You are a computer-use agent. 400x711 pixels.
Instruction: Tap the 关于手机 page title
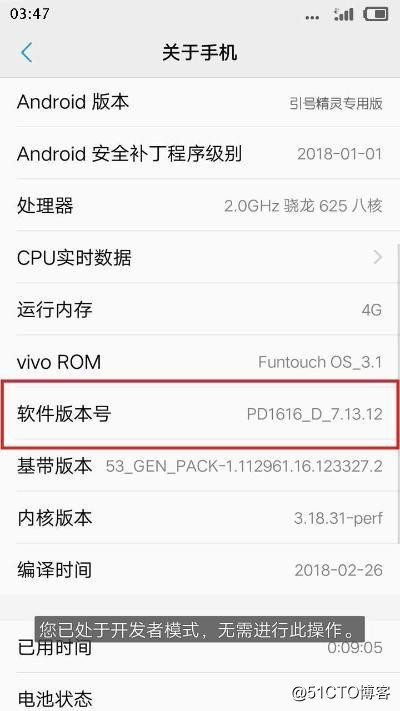(x=200, y=53)
